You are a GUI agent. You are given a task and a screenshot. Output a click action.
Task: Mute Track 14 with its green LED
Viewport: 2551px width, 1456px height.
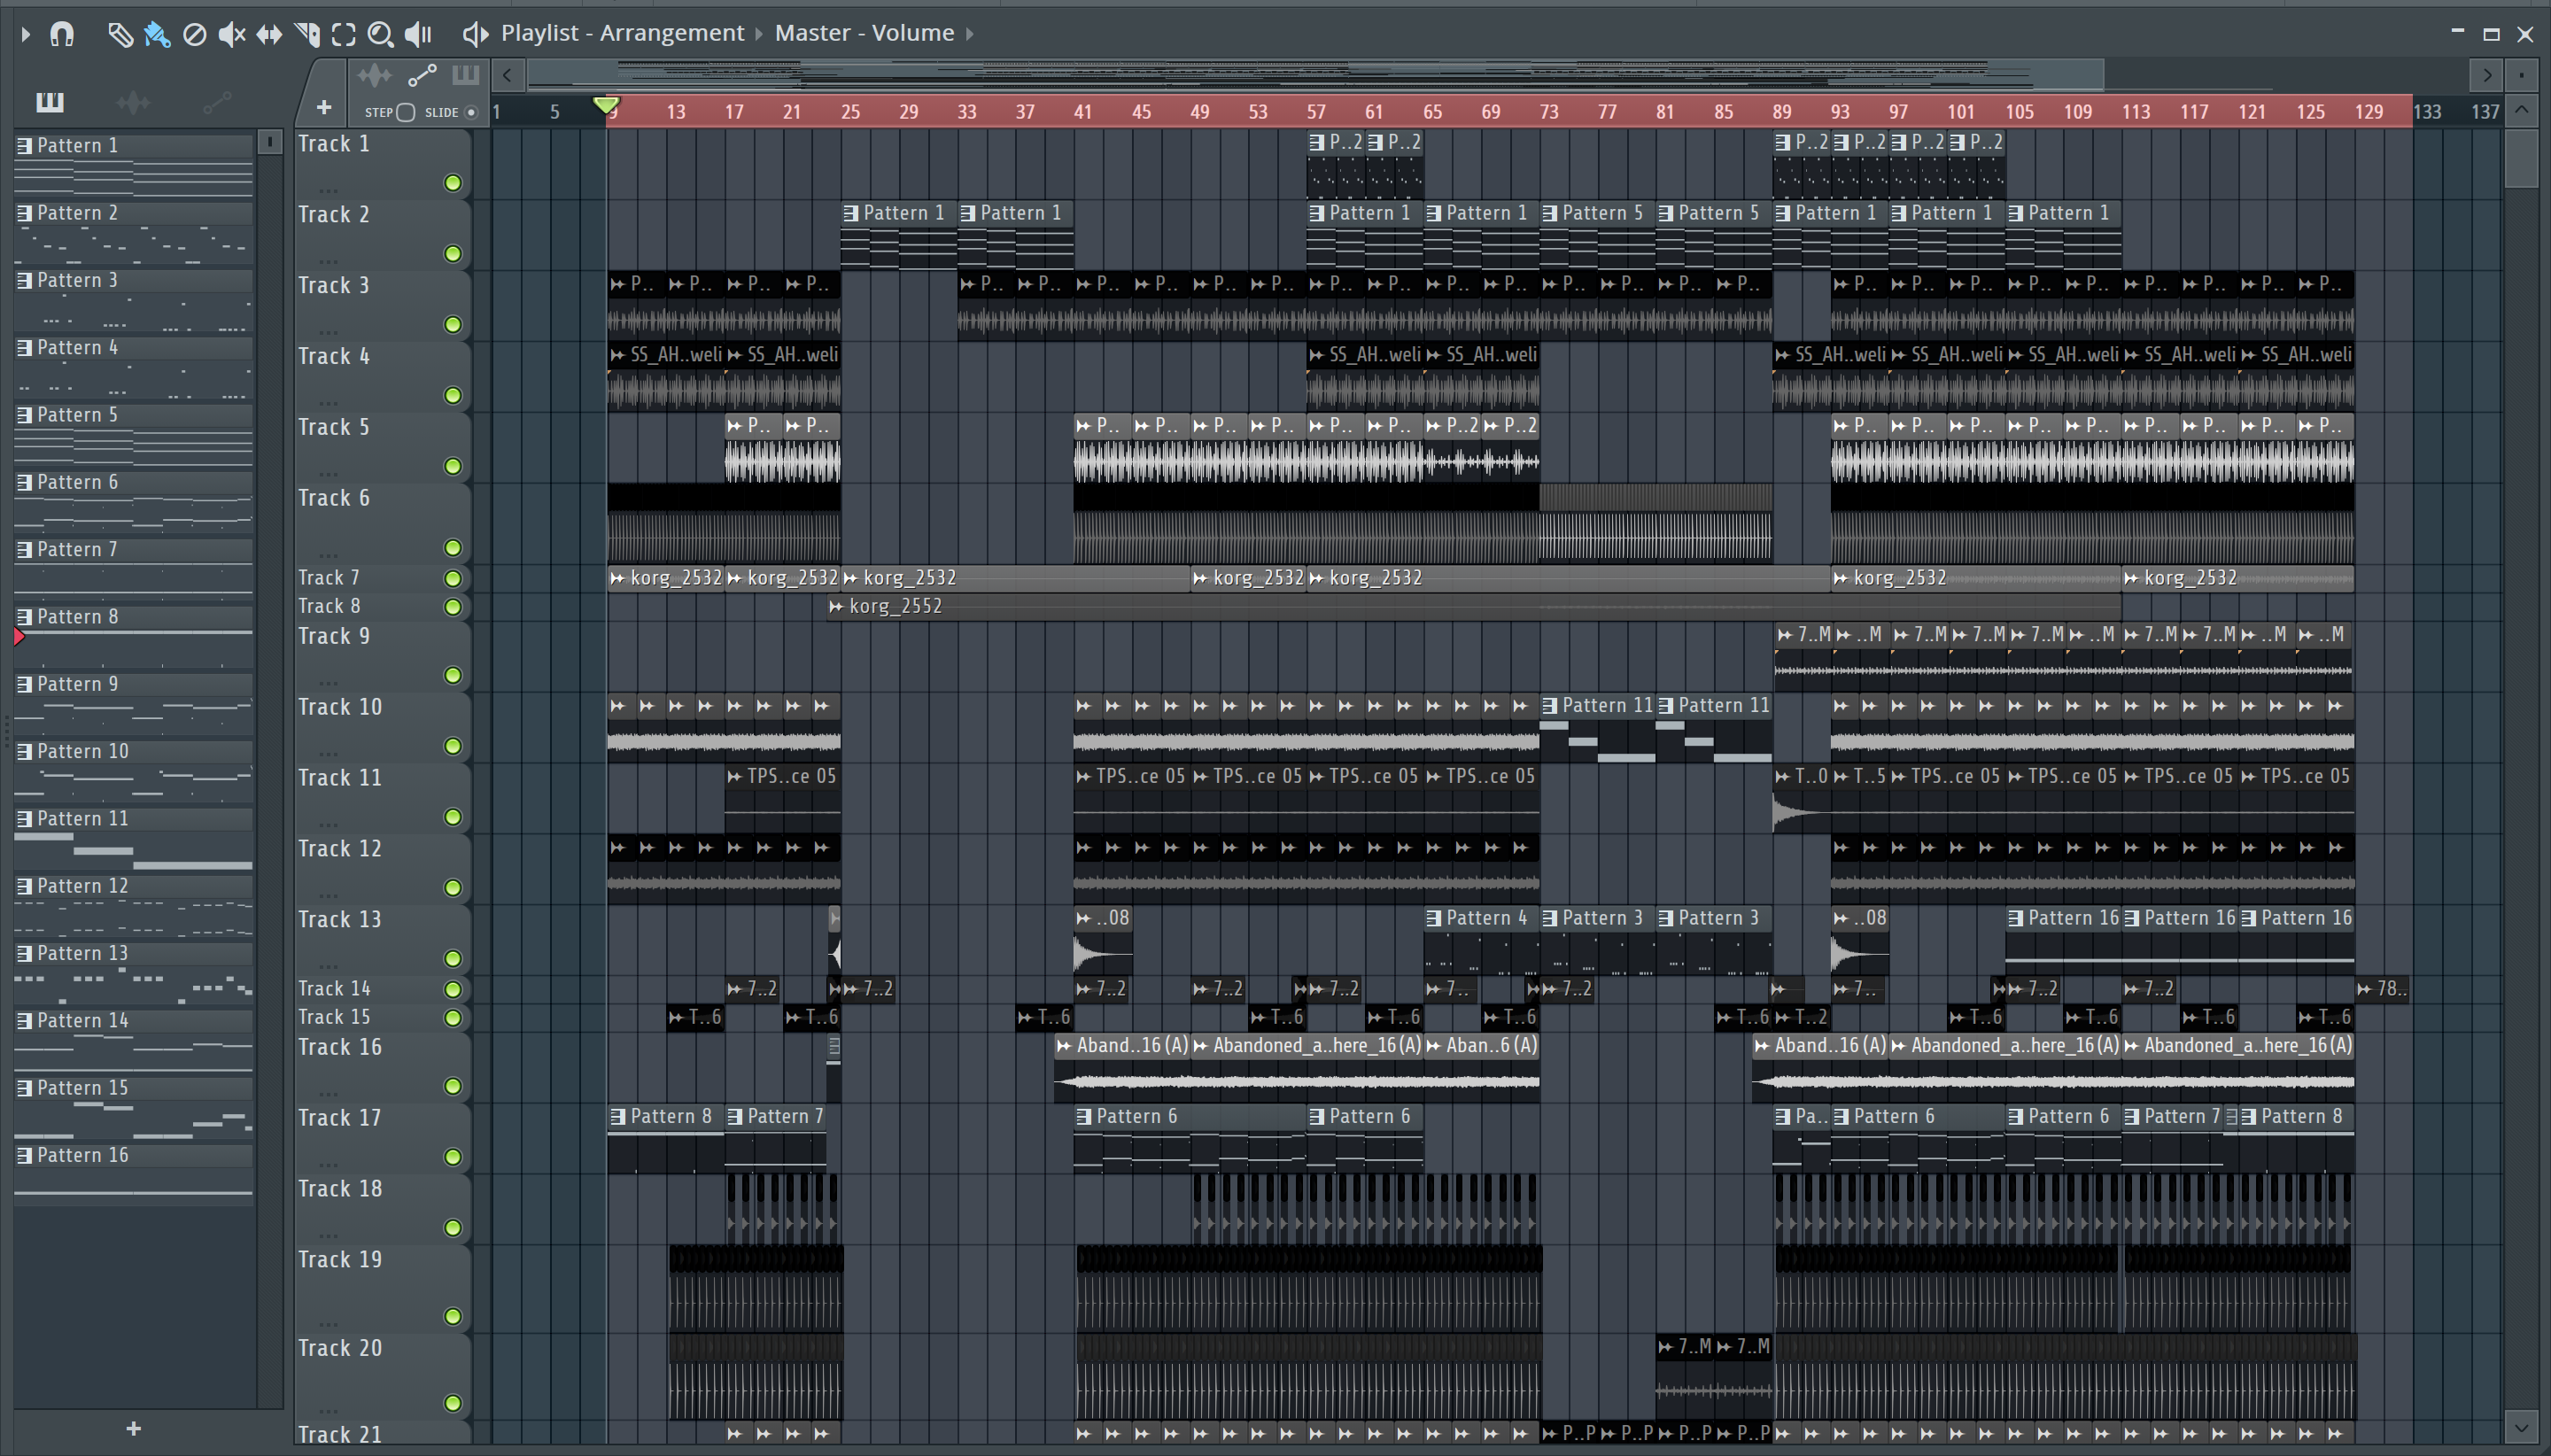coord(453,989)
